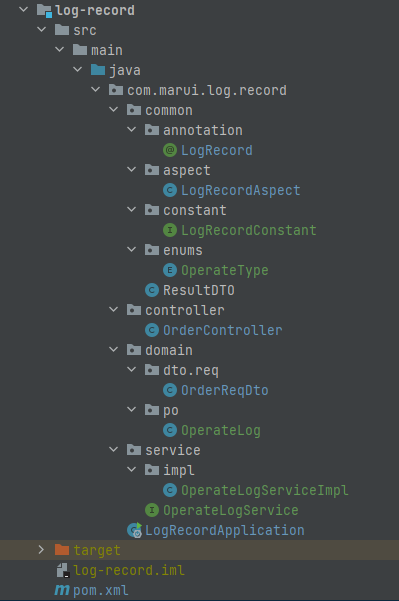399x601 pixels.
Task: Collapse the log-record module node
Action: click(x=24, y=9)
